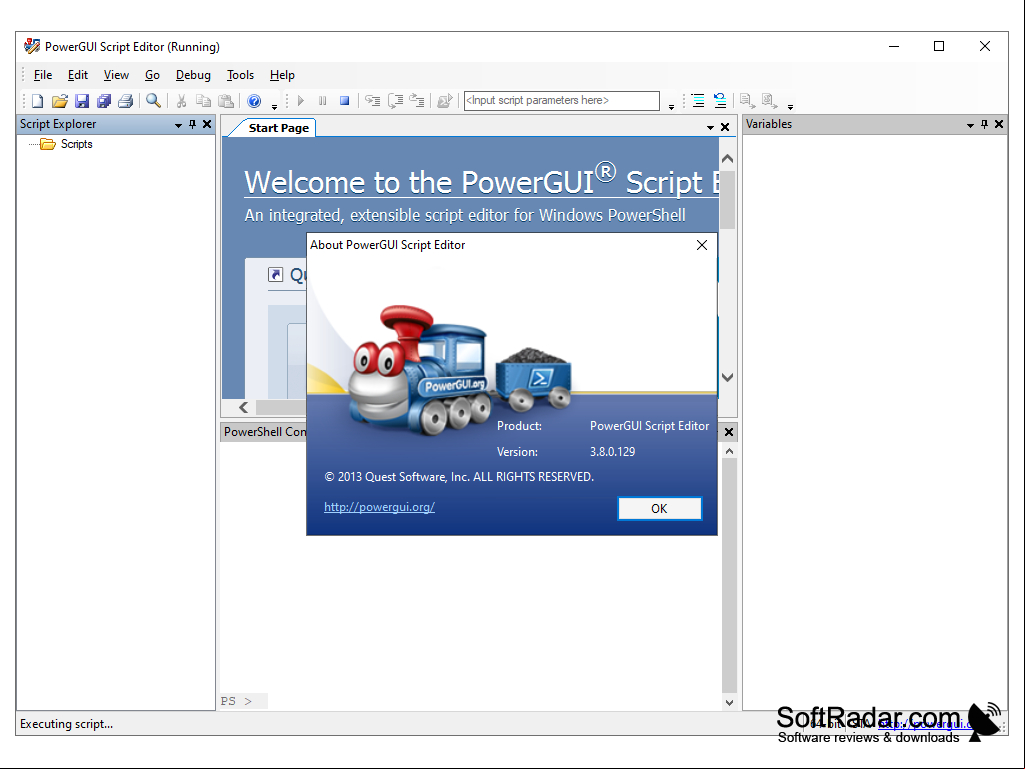
Task: Open the Debug menu
Action: (x=193, y=75)
